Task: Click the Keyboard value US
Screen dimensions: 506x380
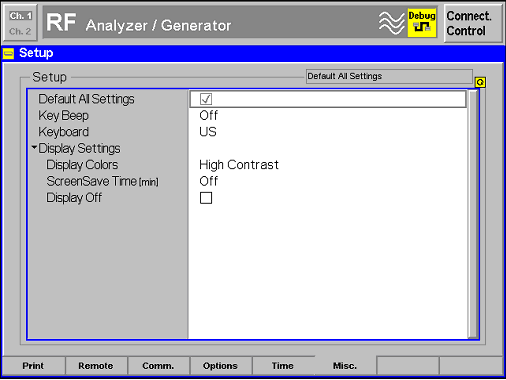Action: tap(208, 132)
